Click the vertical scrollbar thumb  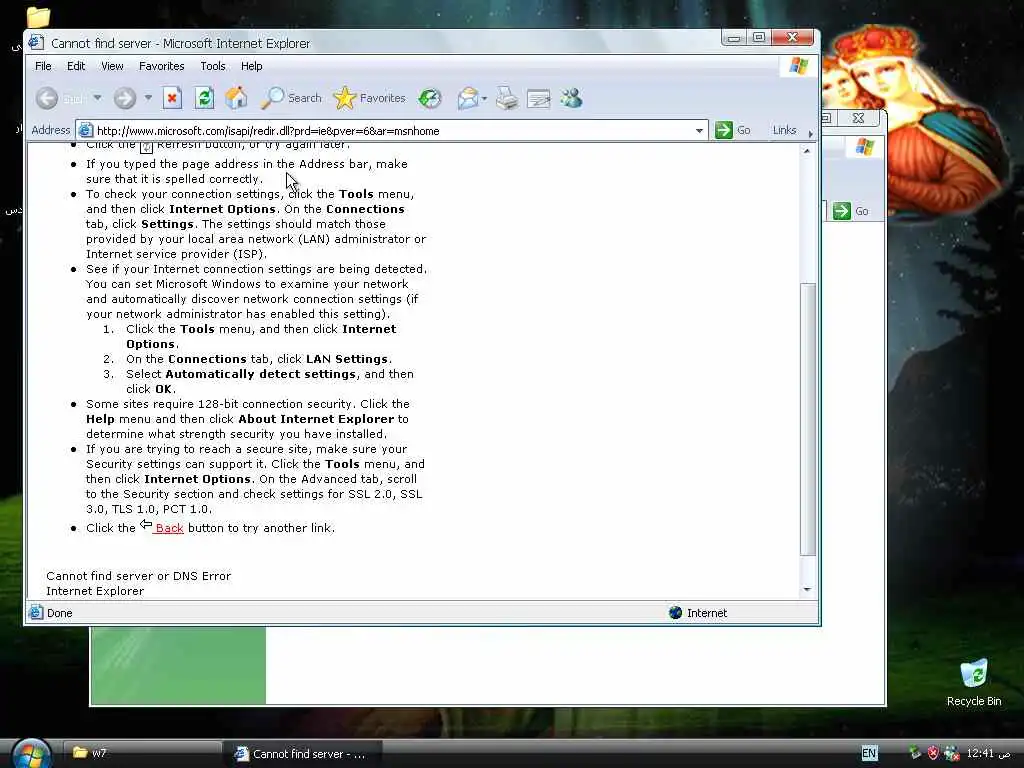808,419
